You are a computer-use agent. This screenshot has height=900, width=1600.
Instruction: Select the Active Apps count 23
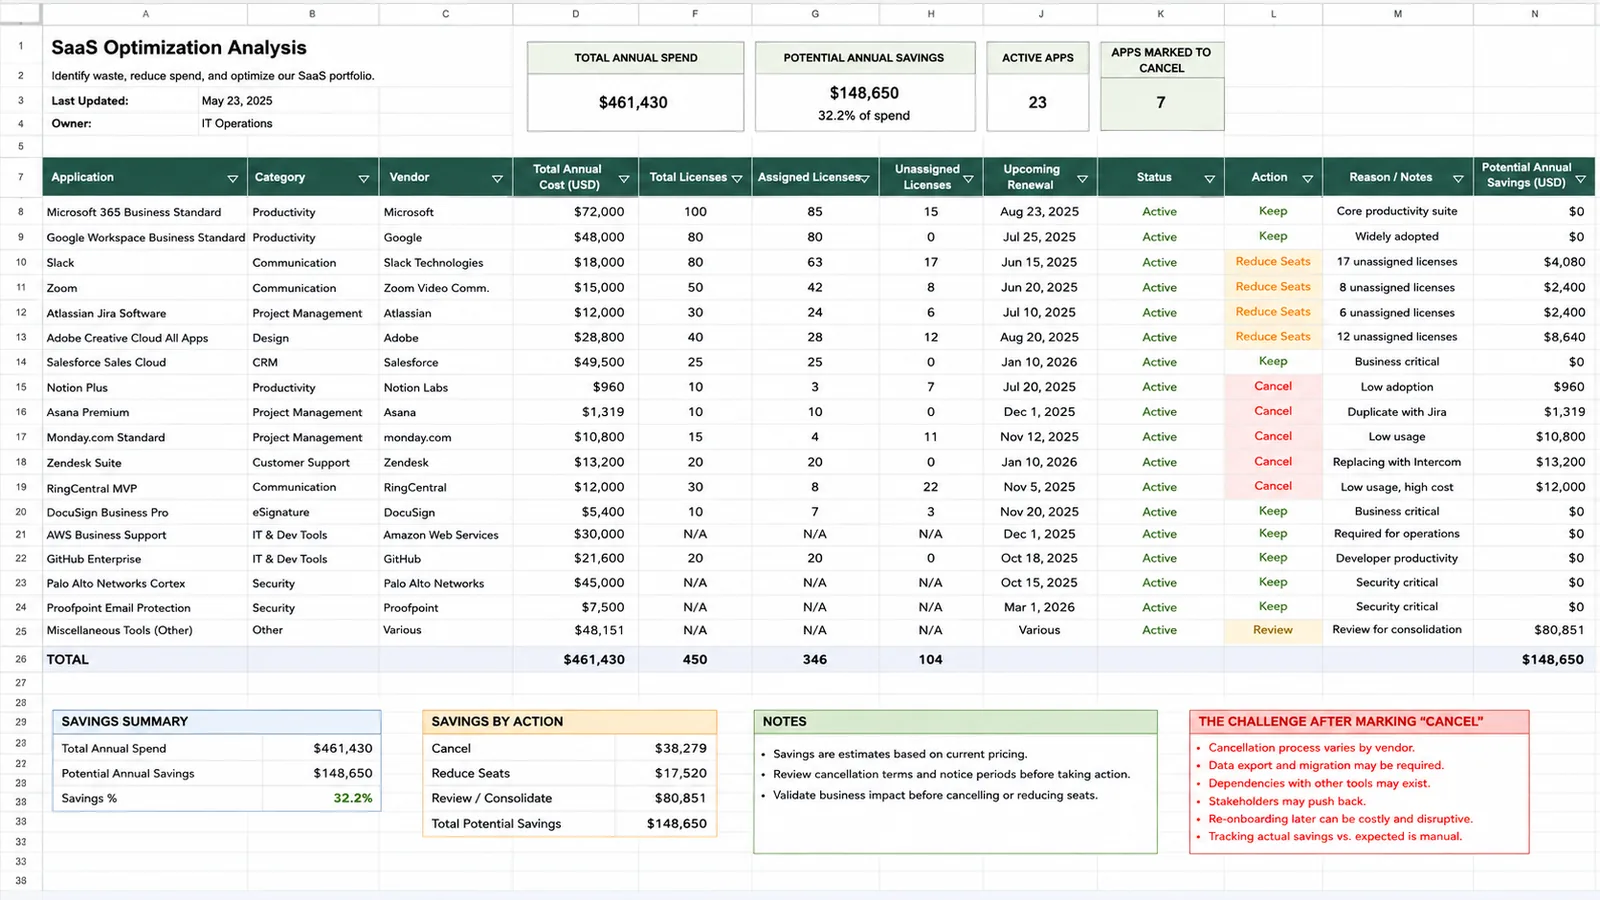coord(1038,102)
